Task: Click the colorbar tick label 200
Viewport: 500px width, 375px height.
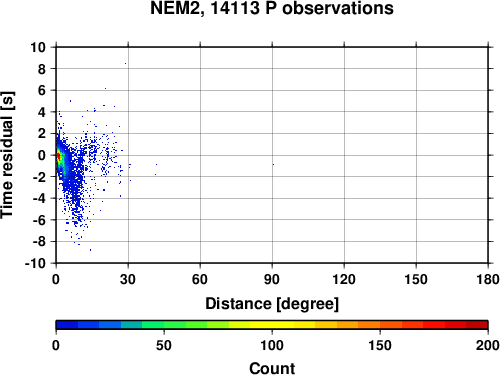Action: (488, 345)
